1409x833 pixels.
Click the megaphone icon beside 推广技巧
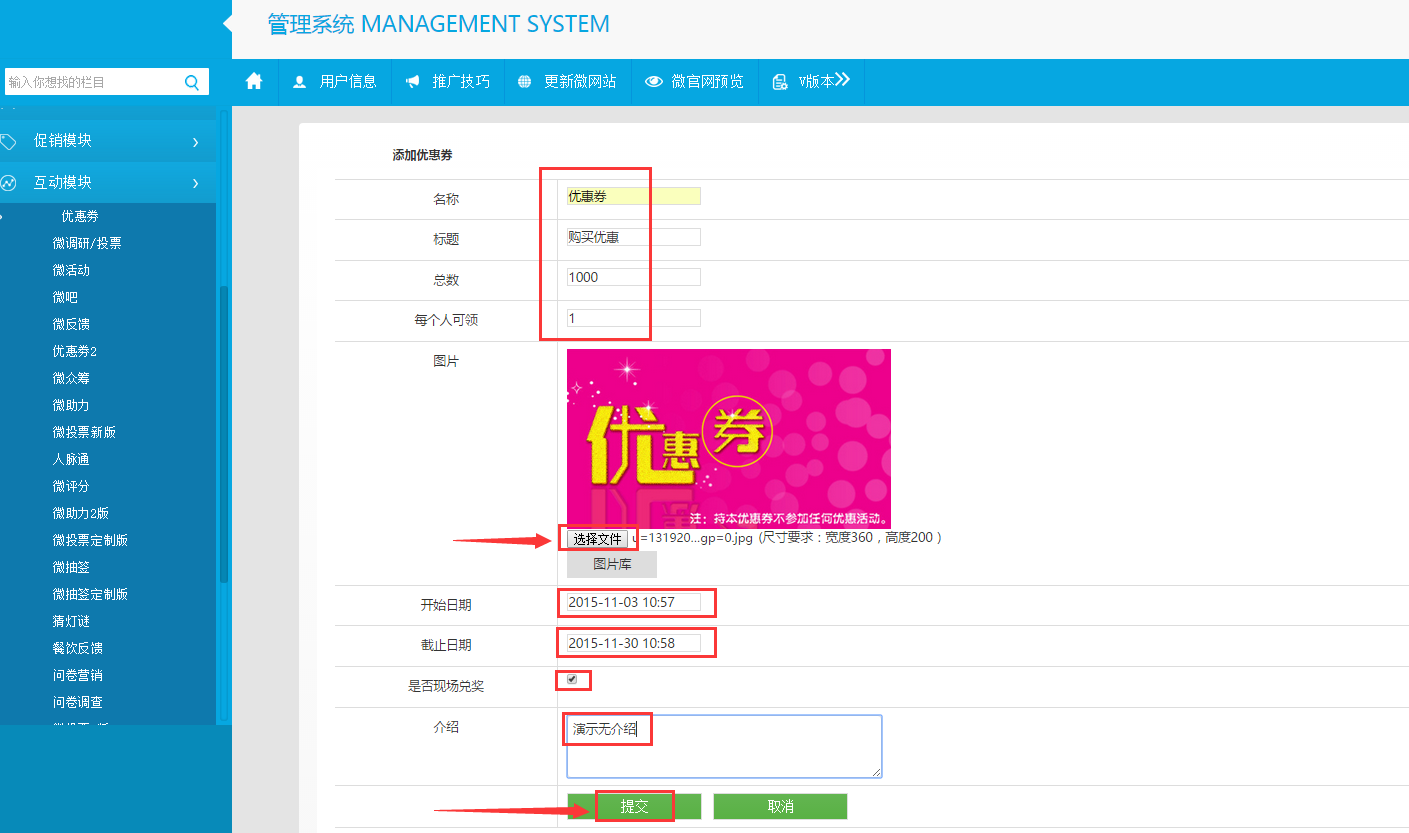[412, 82]
